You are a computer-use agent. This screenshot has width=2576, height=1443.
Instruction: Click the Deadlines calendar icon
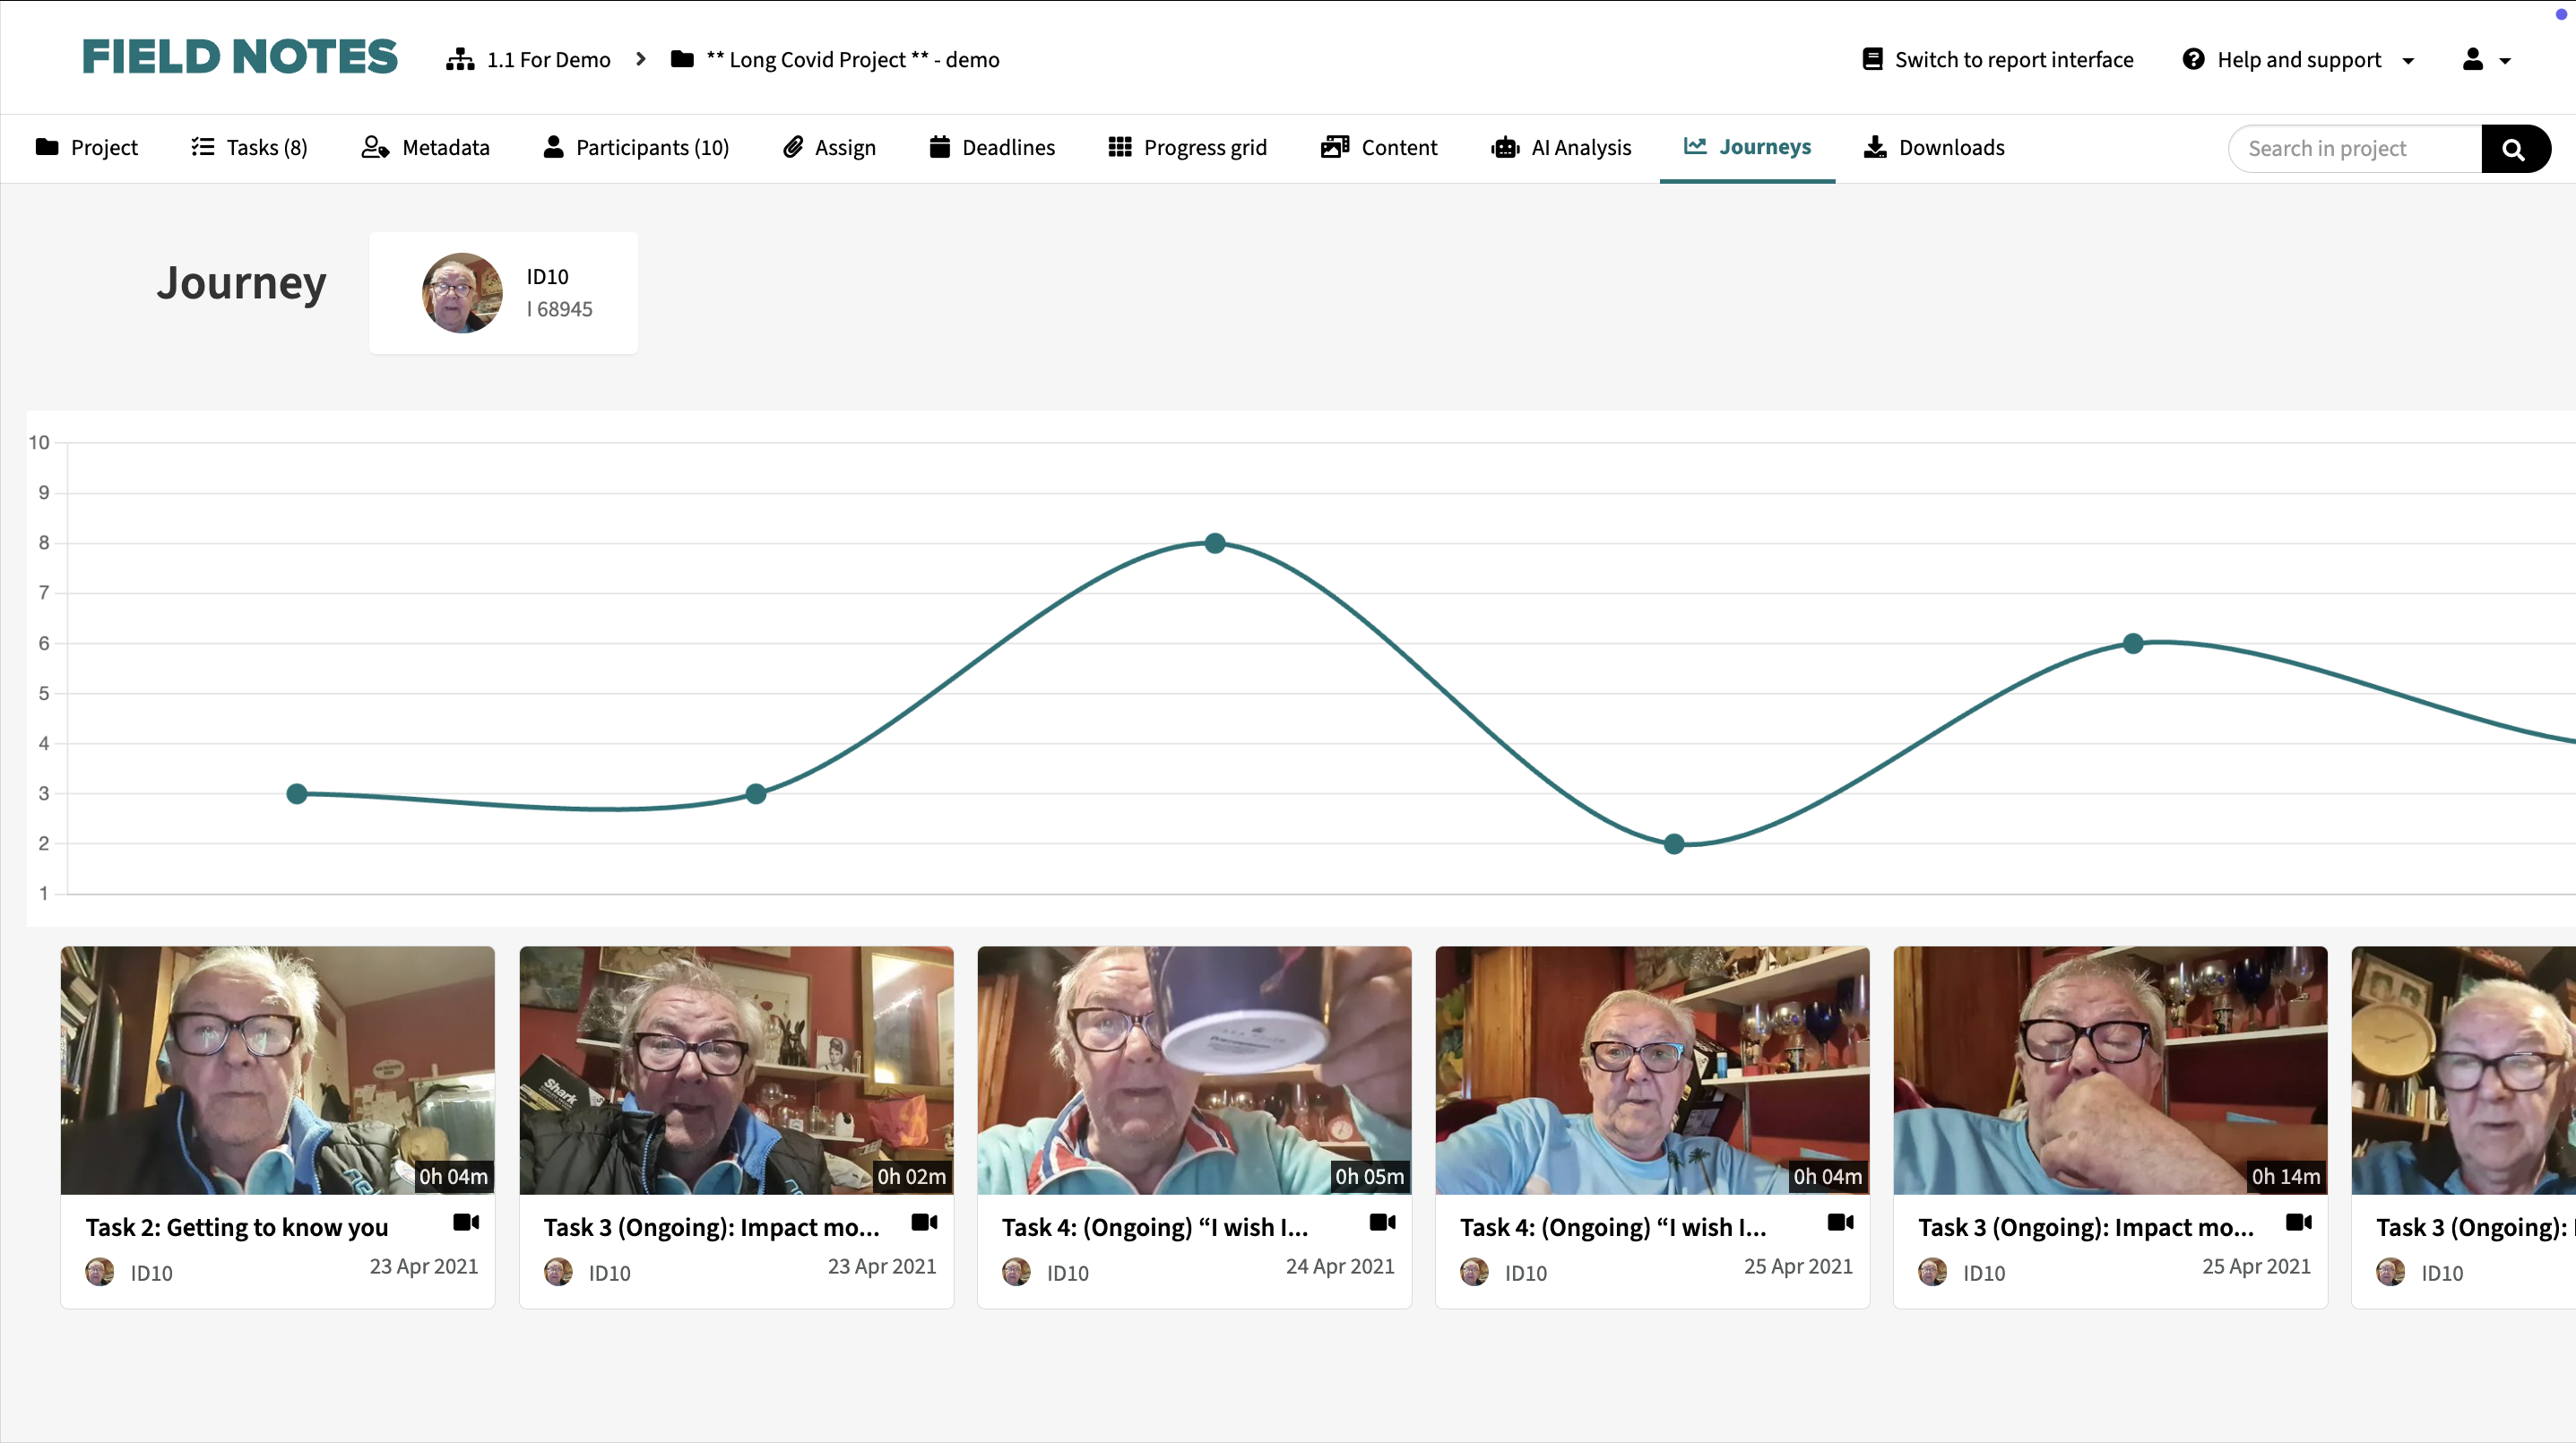[938, 147]
